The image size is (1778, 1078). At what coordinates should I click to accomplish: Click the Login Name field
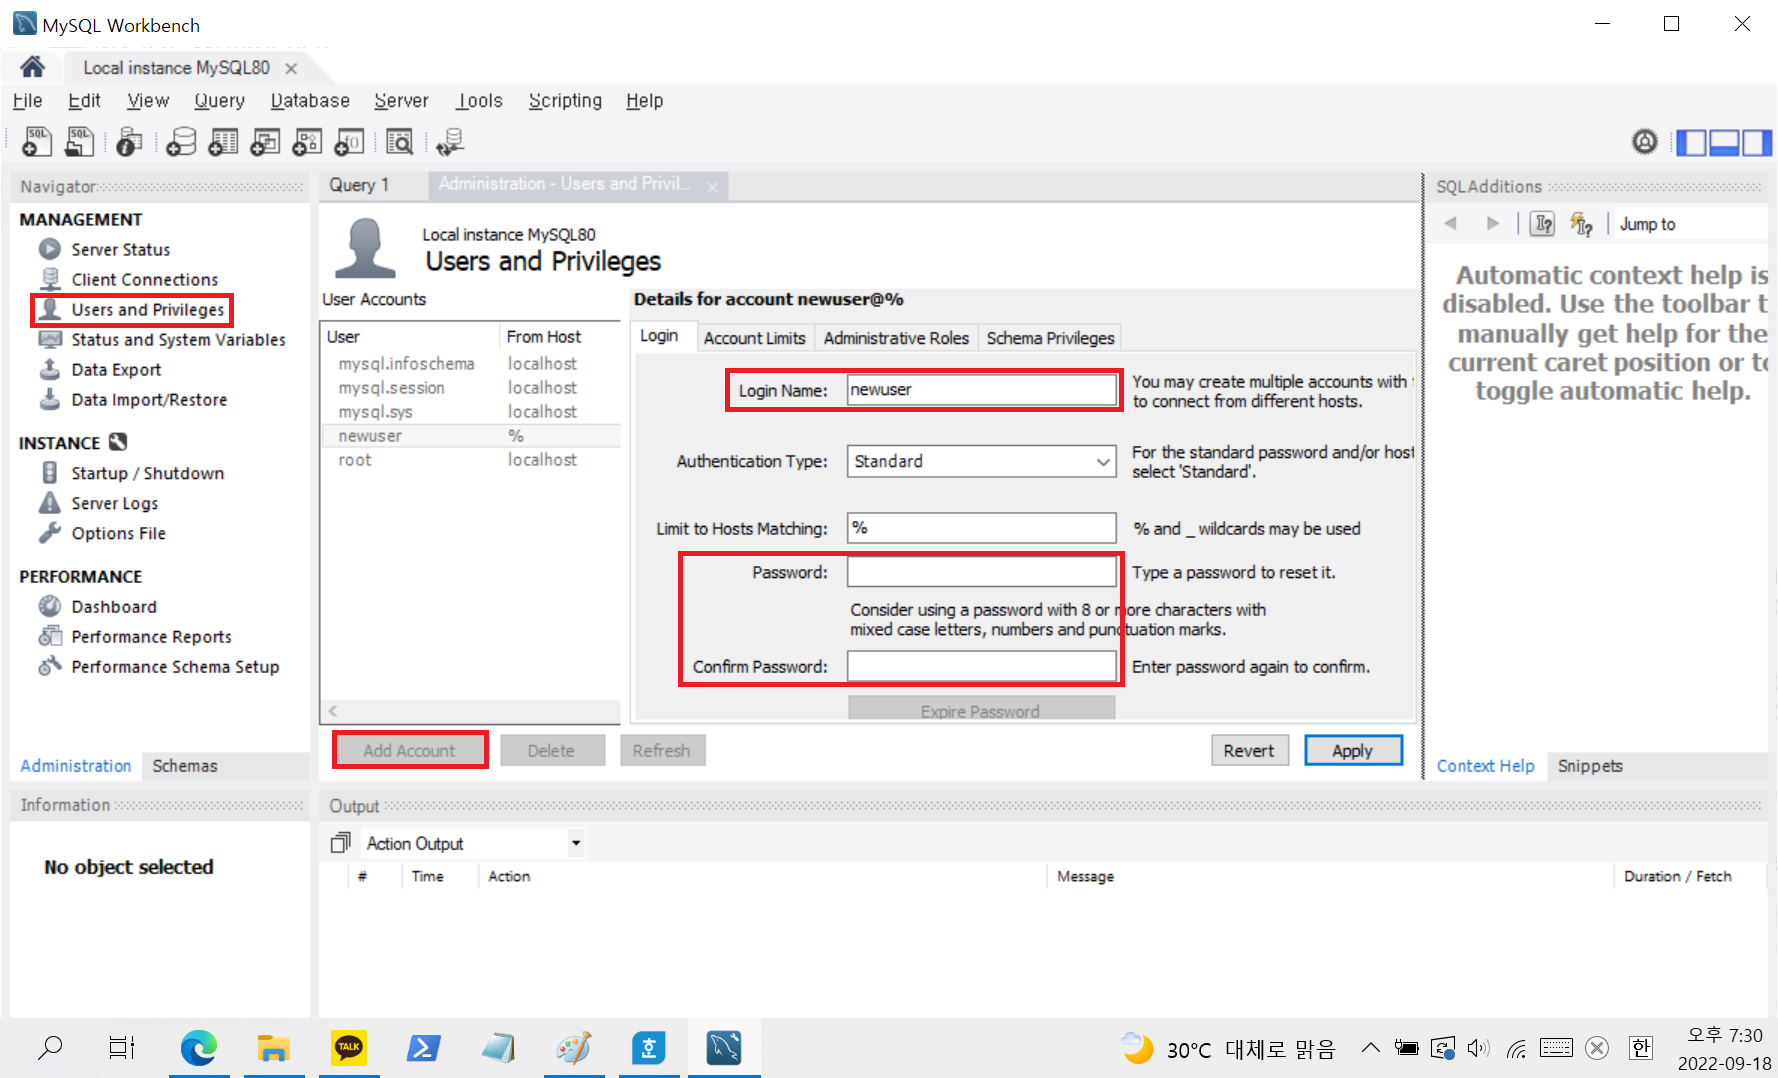coord(981,390)
